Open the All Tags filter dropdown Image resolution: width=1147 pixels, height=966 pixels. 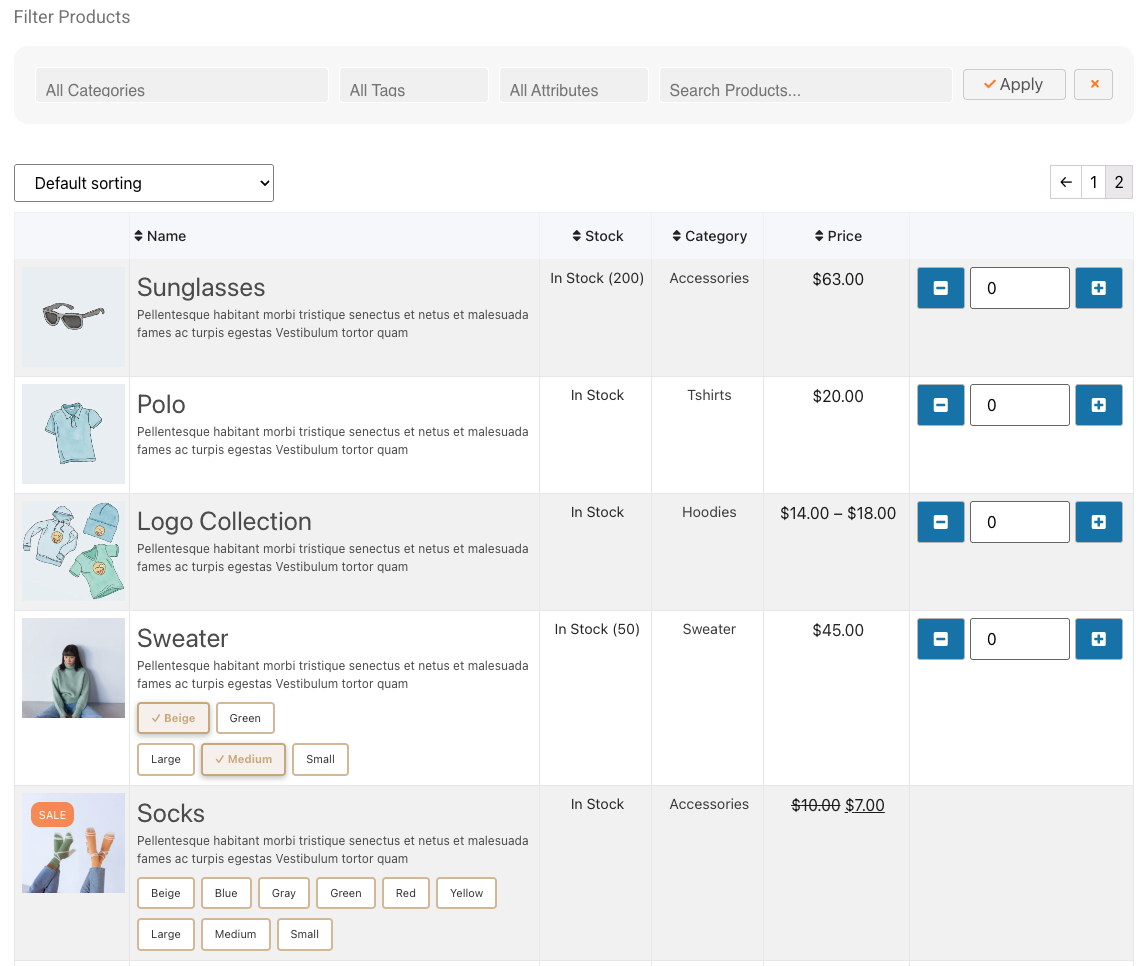pyautogui.click(x=413, y=87)
